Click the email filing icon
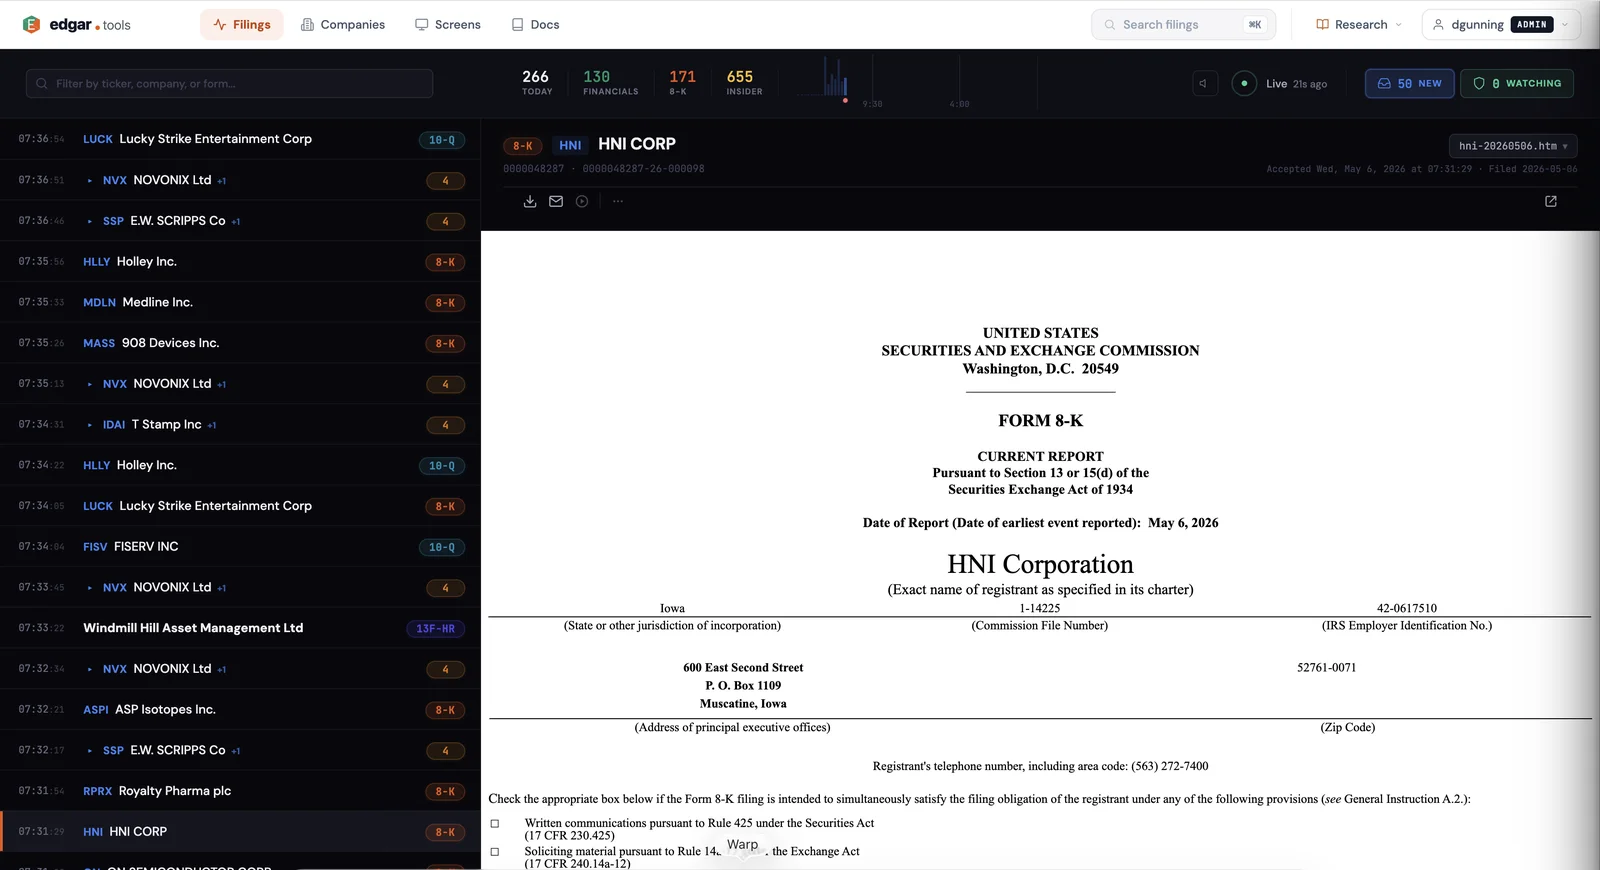1600x870 pixels. (556, 201)
